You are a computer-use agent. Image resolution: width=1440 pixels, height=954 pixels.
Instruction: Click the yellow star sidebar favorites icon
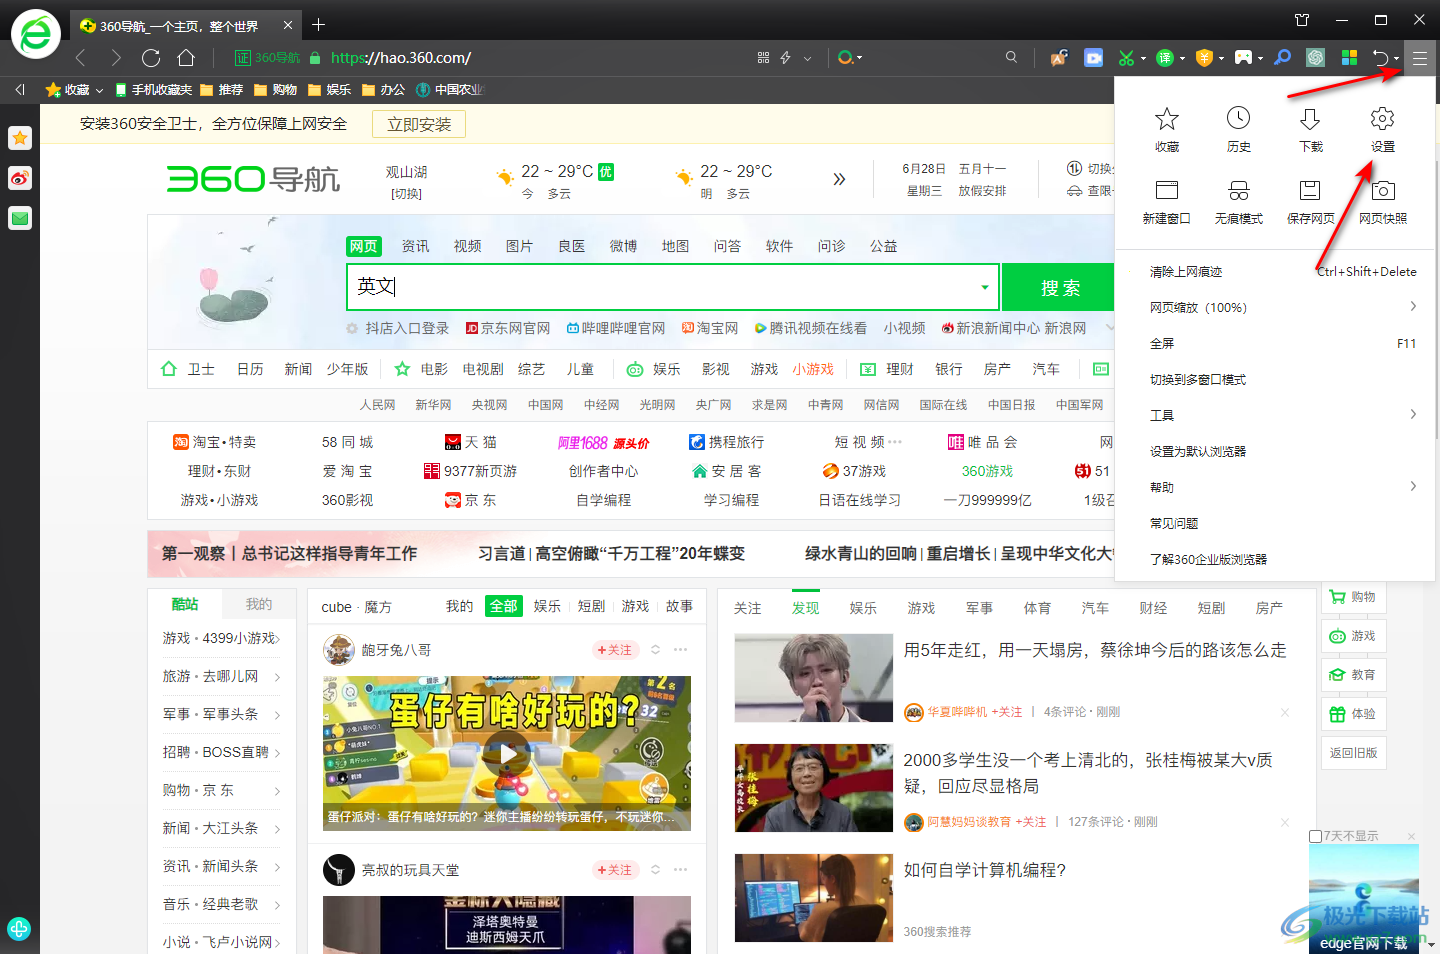(20, 138)
